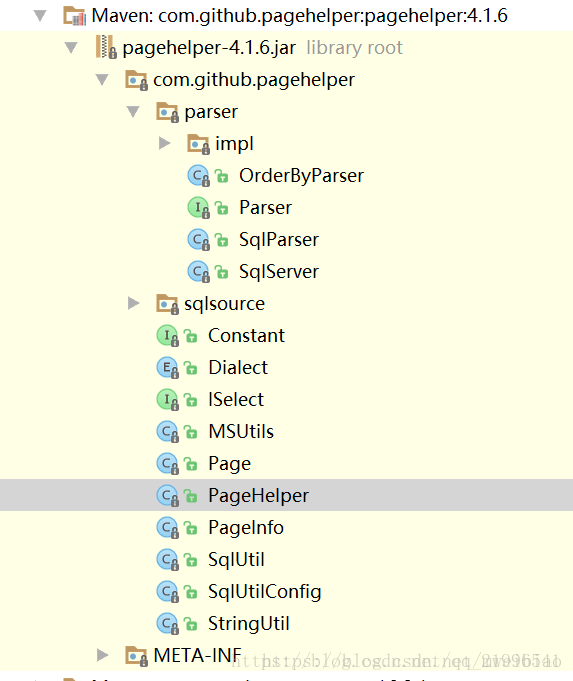The height and width of the screenshot is (681, 573).
Task: Open the Dialect enum
Action: pyautogui.click(x=238, y=367)
